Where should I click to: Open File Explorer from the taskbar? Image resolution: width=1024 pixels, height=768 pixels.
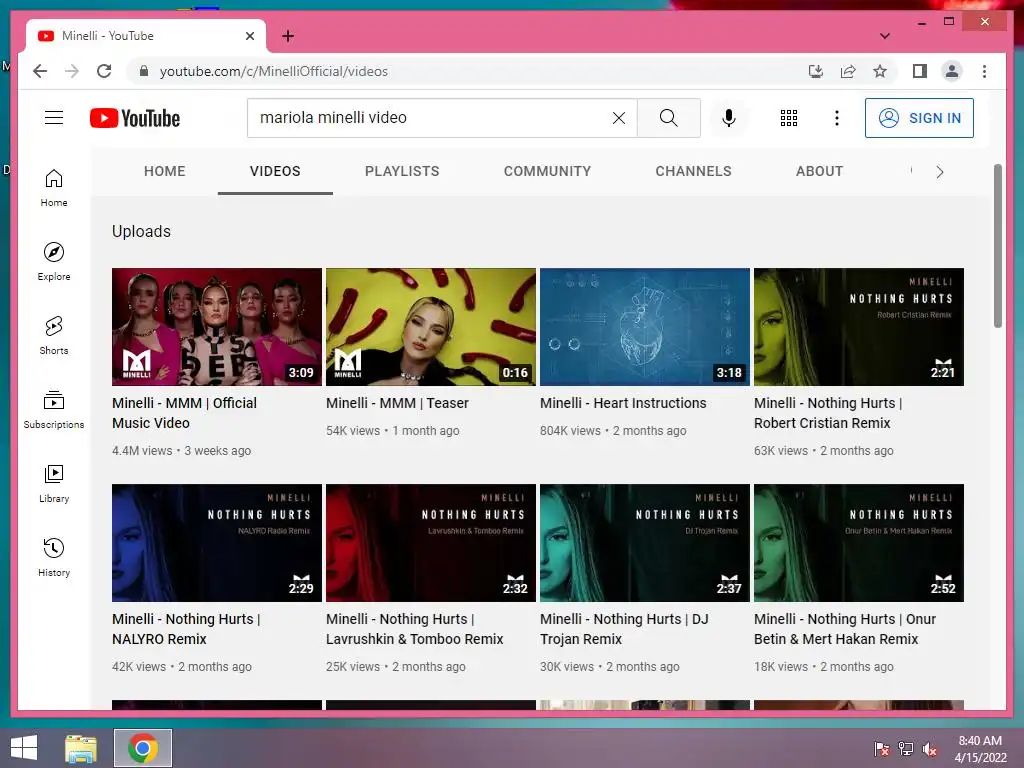tap(81, 748)
